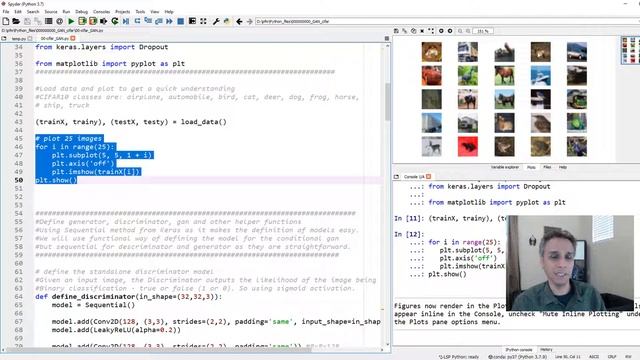Continue debug execution double-arrow icon
The width and height of the screenshot is (640, 360).
coord(169,21)
